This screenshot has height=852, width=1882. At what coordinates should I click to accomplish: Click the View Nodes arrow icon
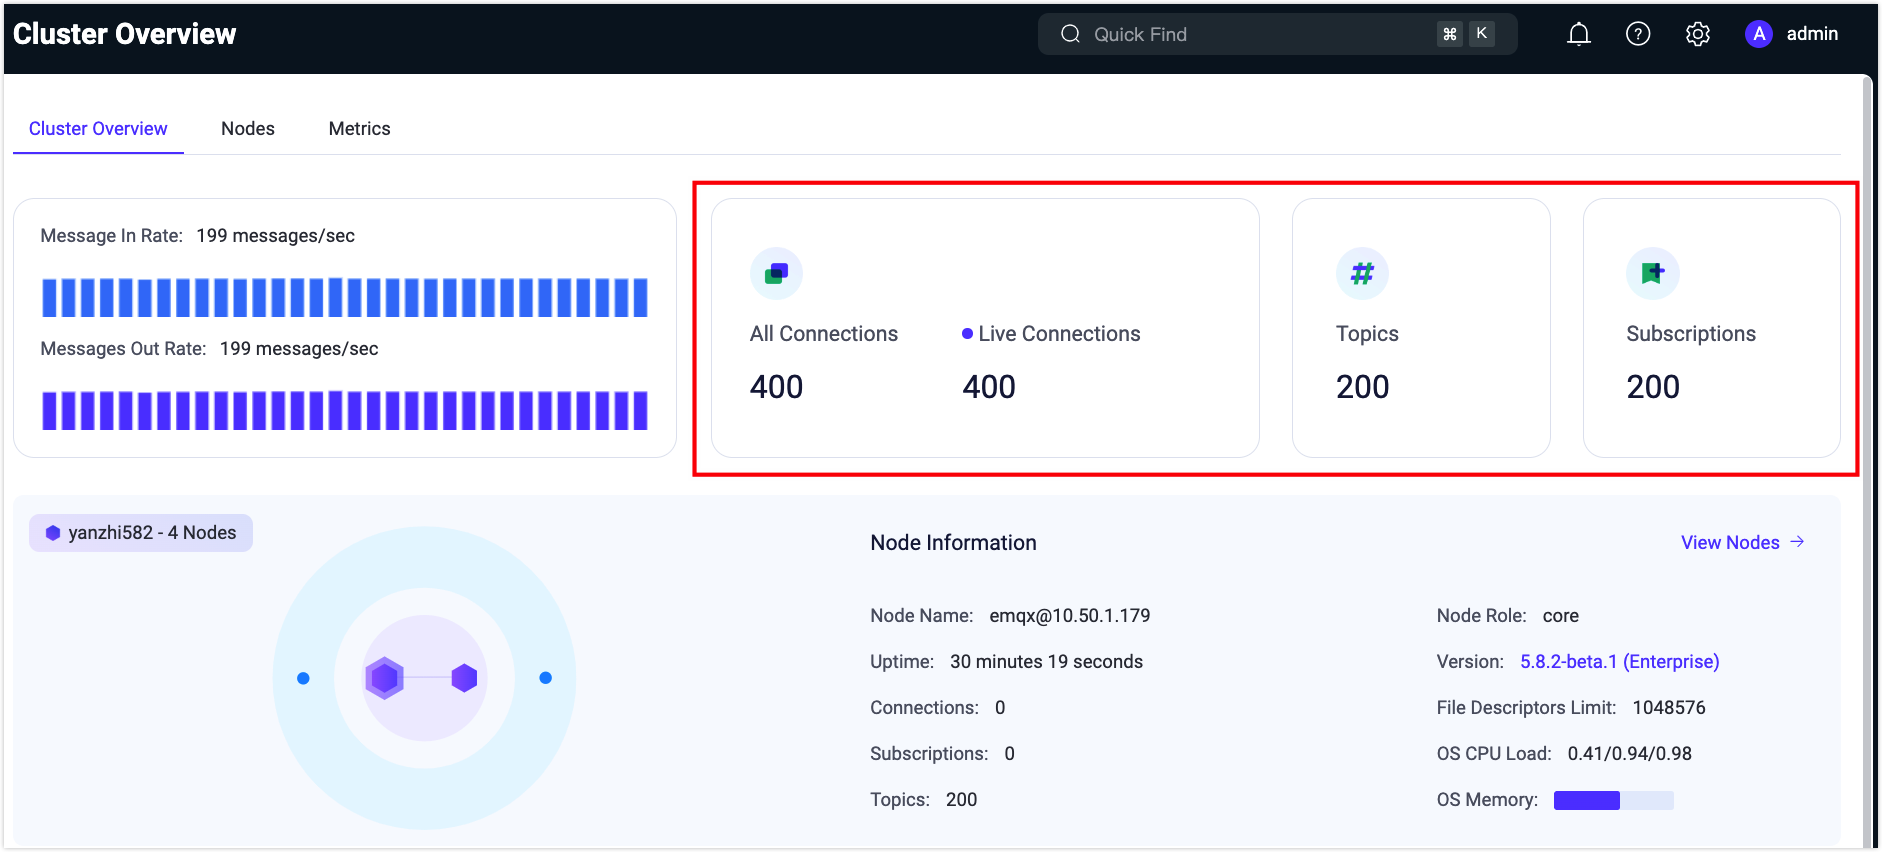pyautogui.click(x=1797, y=542)
